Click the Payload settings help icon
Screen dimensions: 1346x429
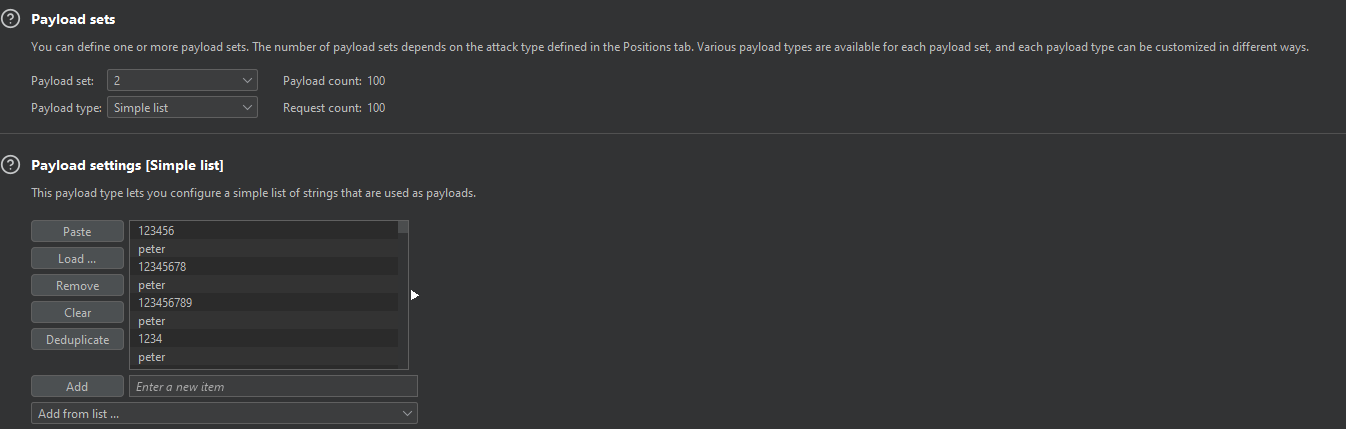(11, 165)
